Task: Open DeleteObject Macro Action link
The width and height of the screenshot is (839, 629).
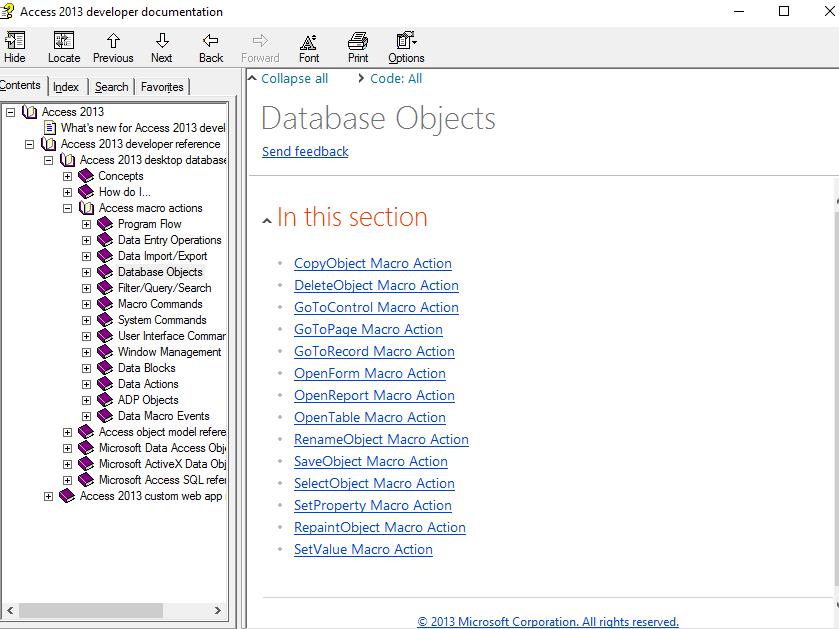Action: (376, 285)
